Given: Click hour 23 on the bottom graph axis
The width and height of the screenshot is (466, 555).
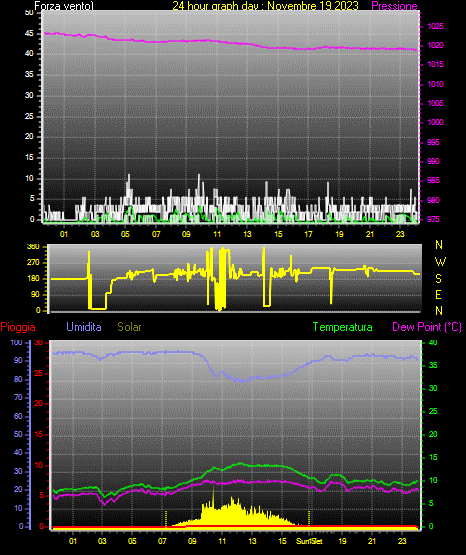Looking at the screenshot, I should [402, 541].
